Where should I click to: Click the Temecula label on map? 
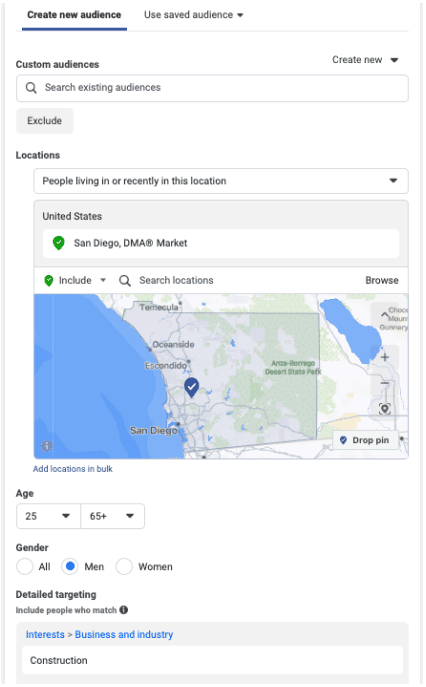click(159, 307)
